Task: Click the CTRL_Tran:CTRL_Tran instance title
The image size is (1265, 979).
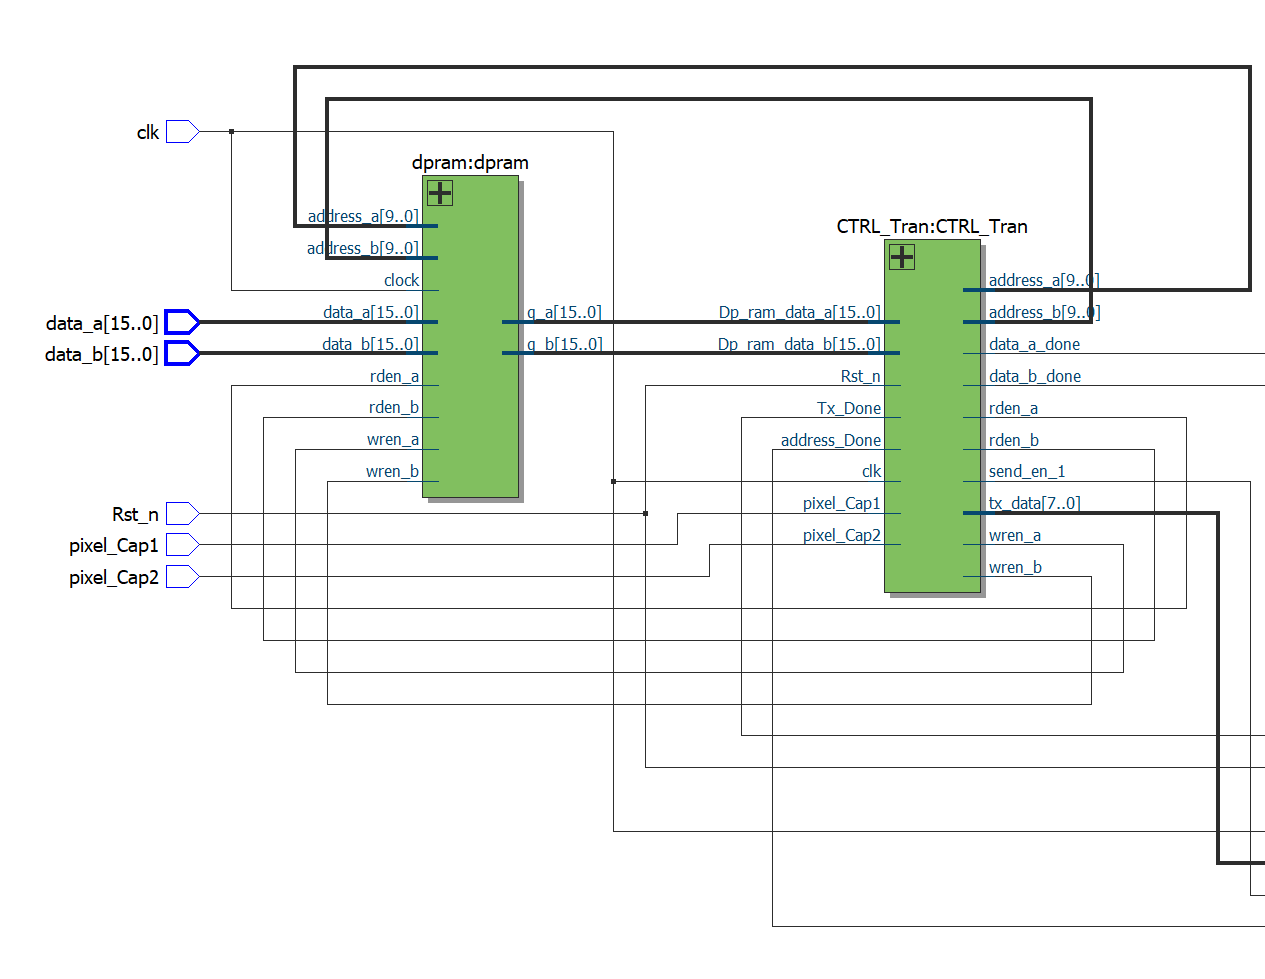Action: (931, 227)
